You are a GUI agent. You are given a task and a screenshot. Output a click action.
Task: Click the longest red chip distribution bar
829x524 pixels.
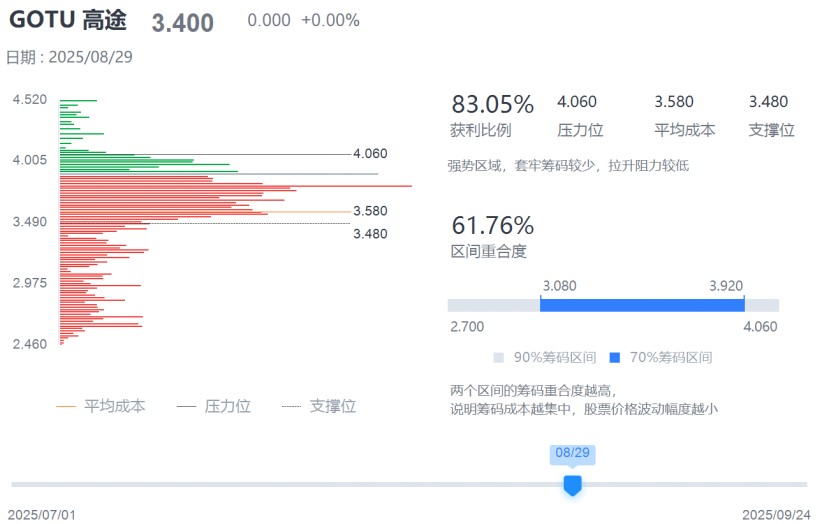pos(236,186)
